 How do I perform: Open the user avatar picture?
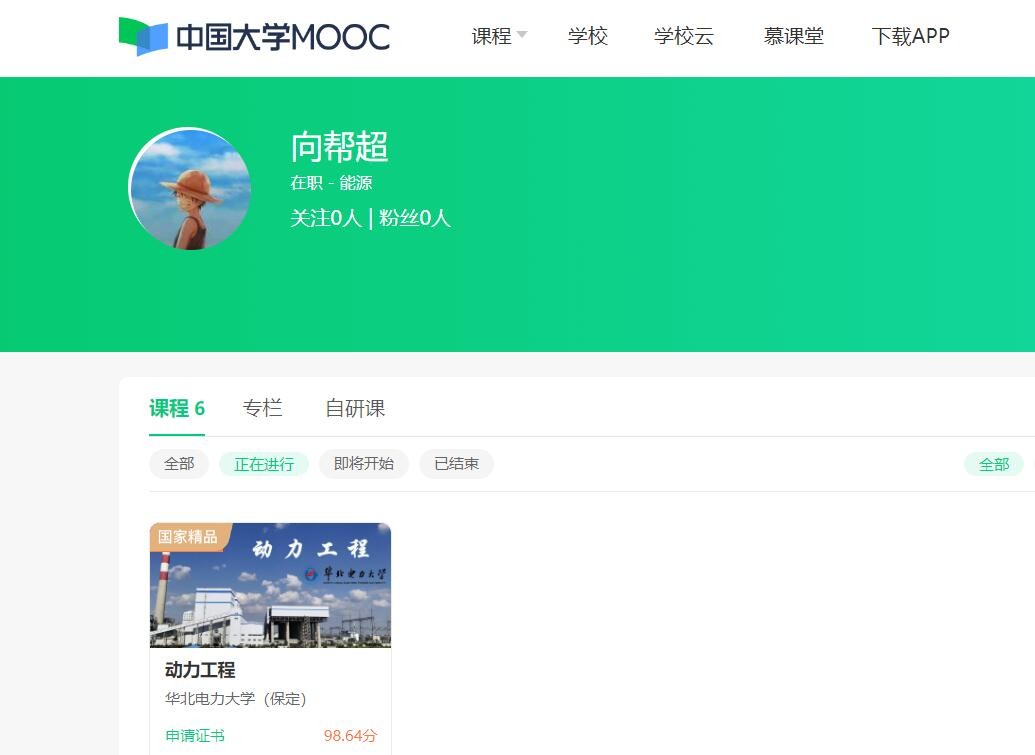point(190,189)
